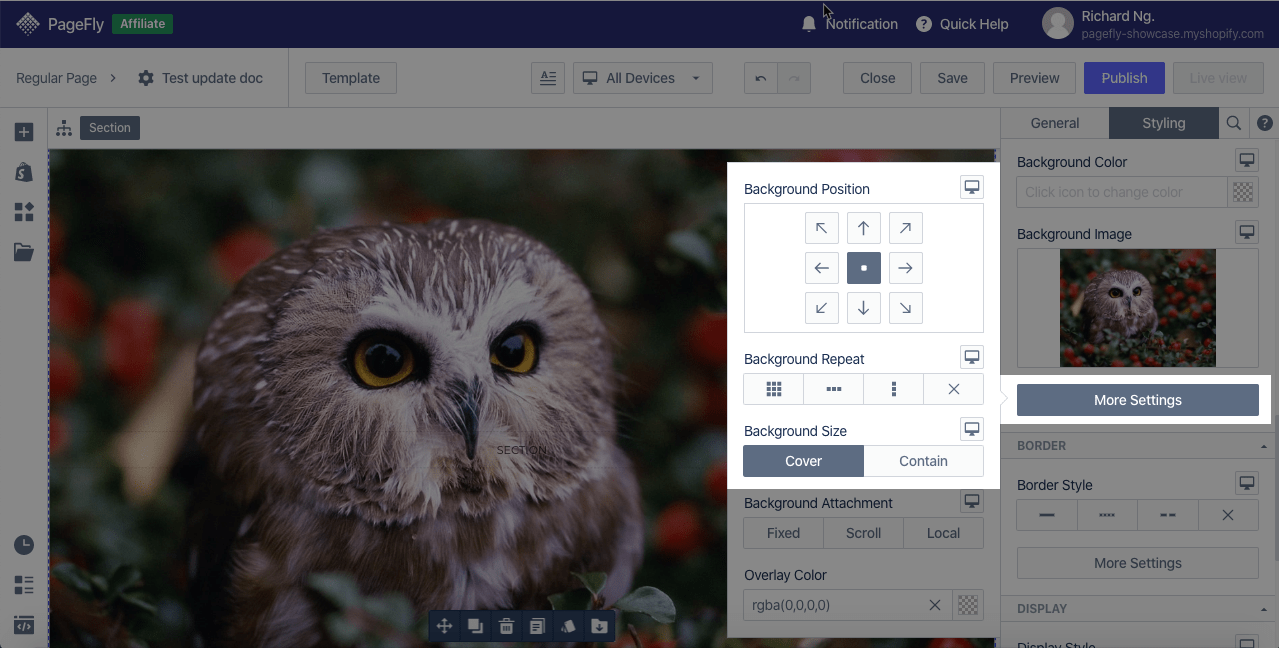Collapse the DISPLAY section

pos(1264,609)
